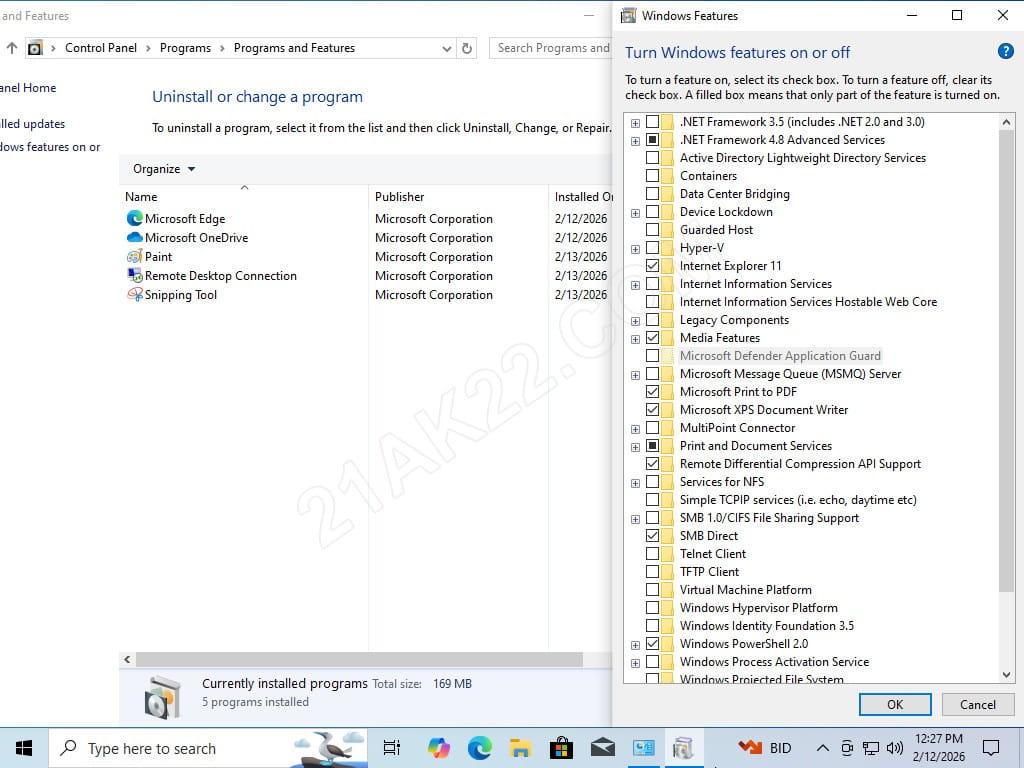Check the TFTP Client checkbox

652,571
